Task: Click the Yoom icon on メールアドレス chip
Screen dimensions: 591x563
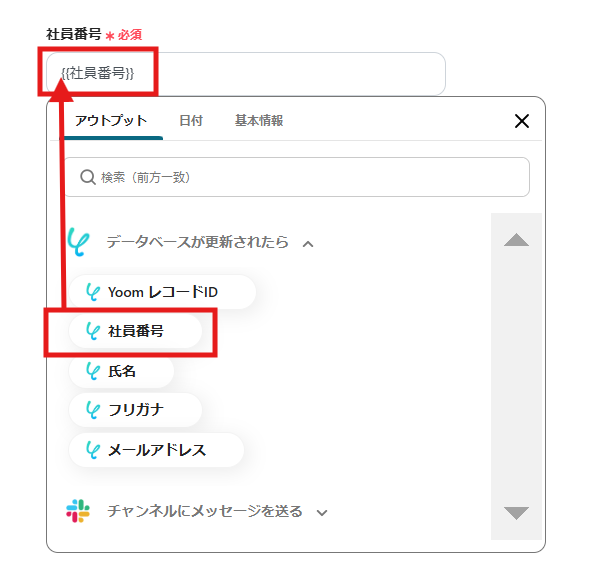Action: tap(93, 450)
